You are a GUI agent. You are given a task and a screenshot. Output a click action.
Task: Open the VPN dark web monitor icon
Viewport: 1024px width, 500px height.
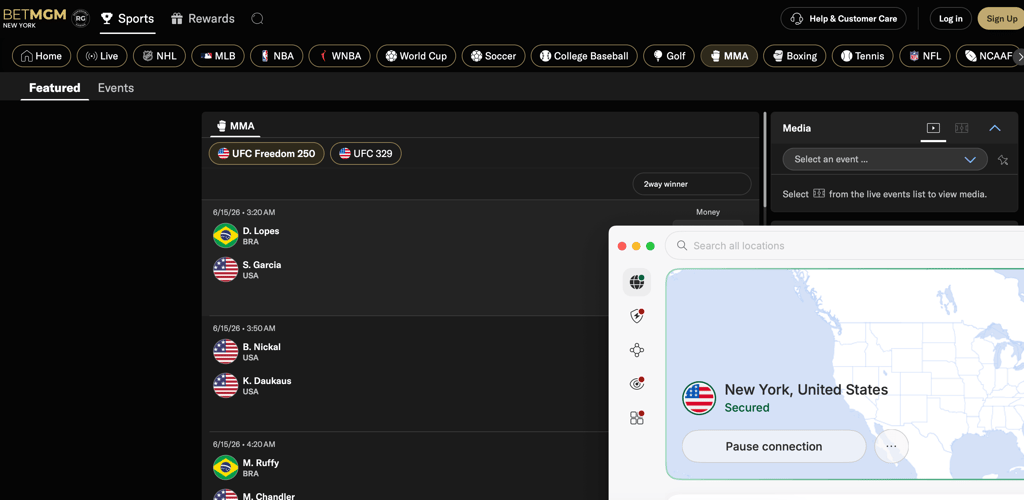click(637, 384)
